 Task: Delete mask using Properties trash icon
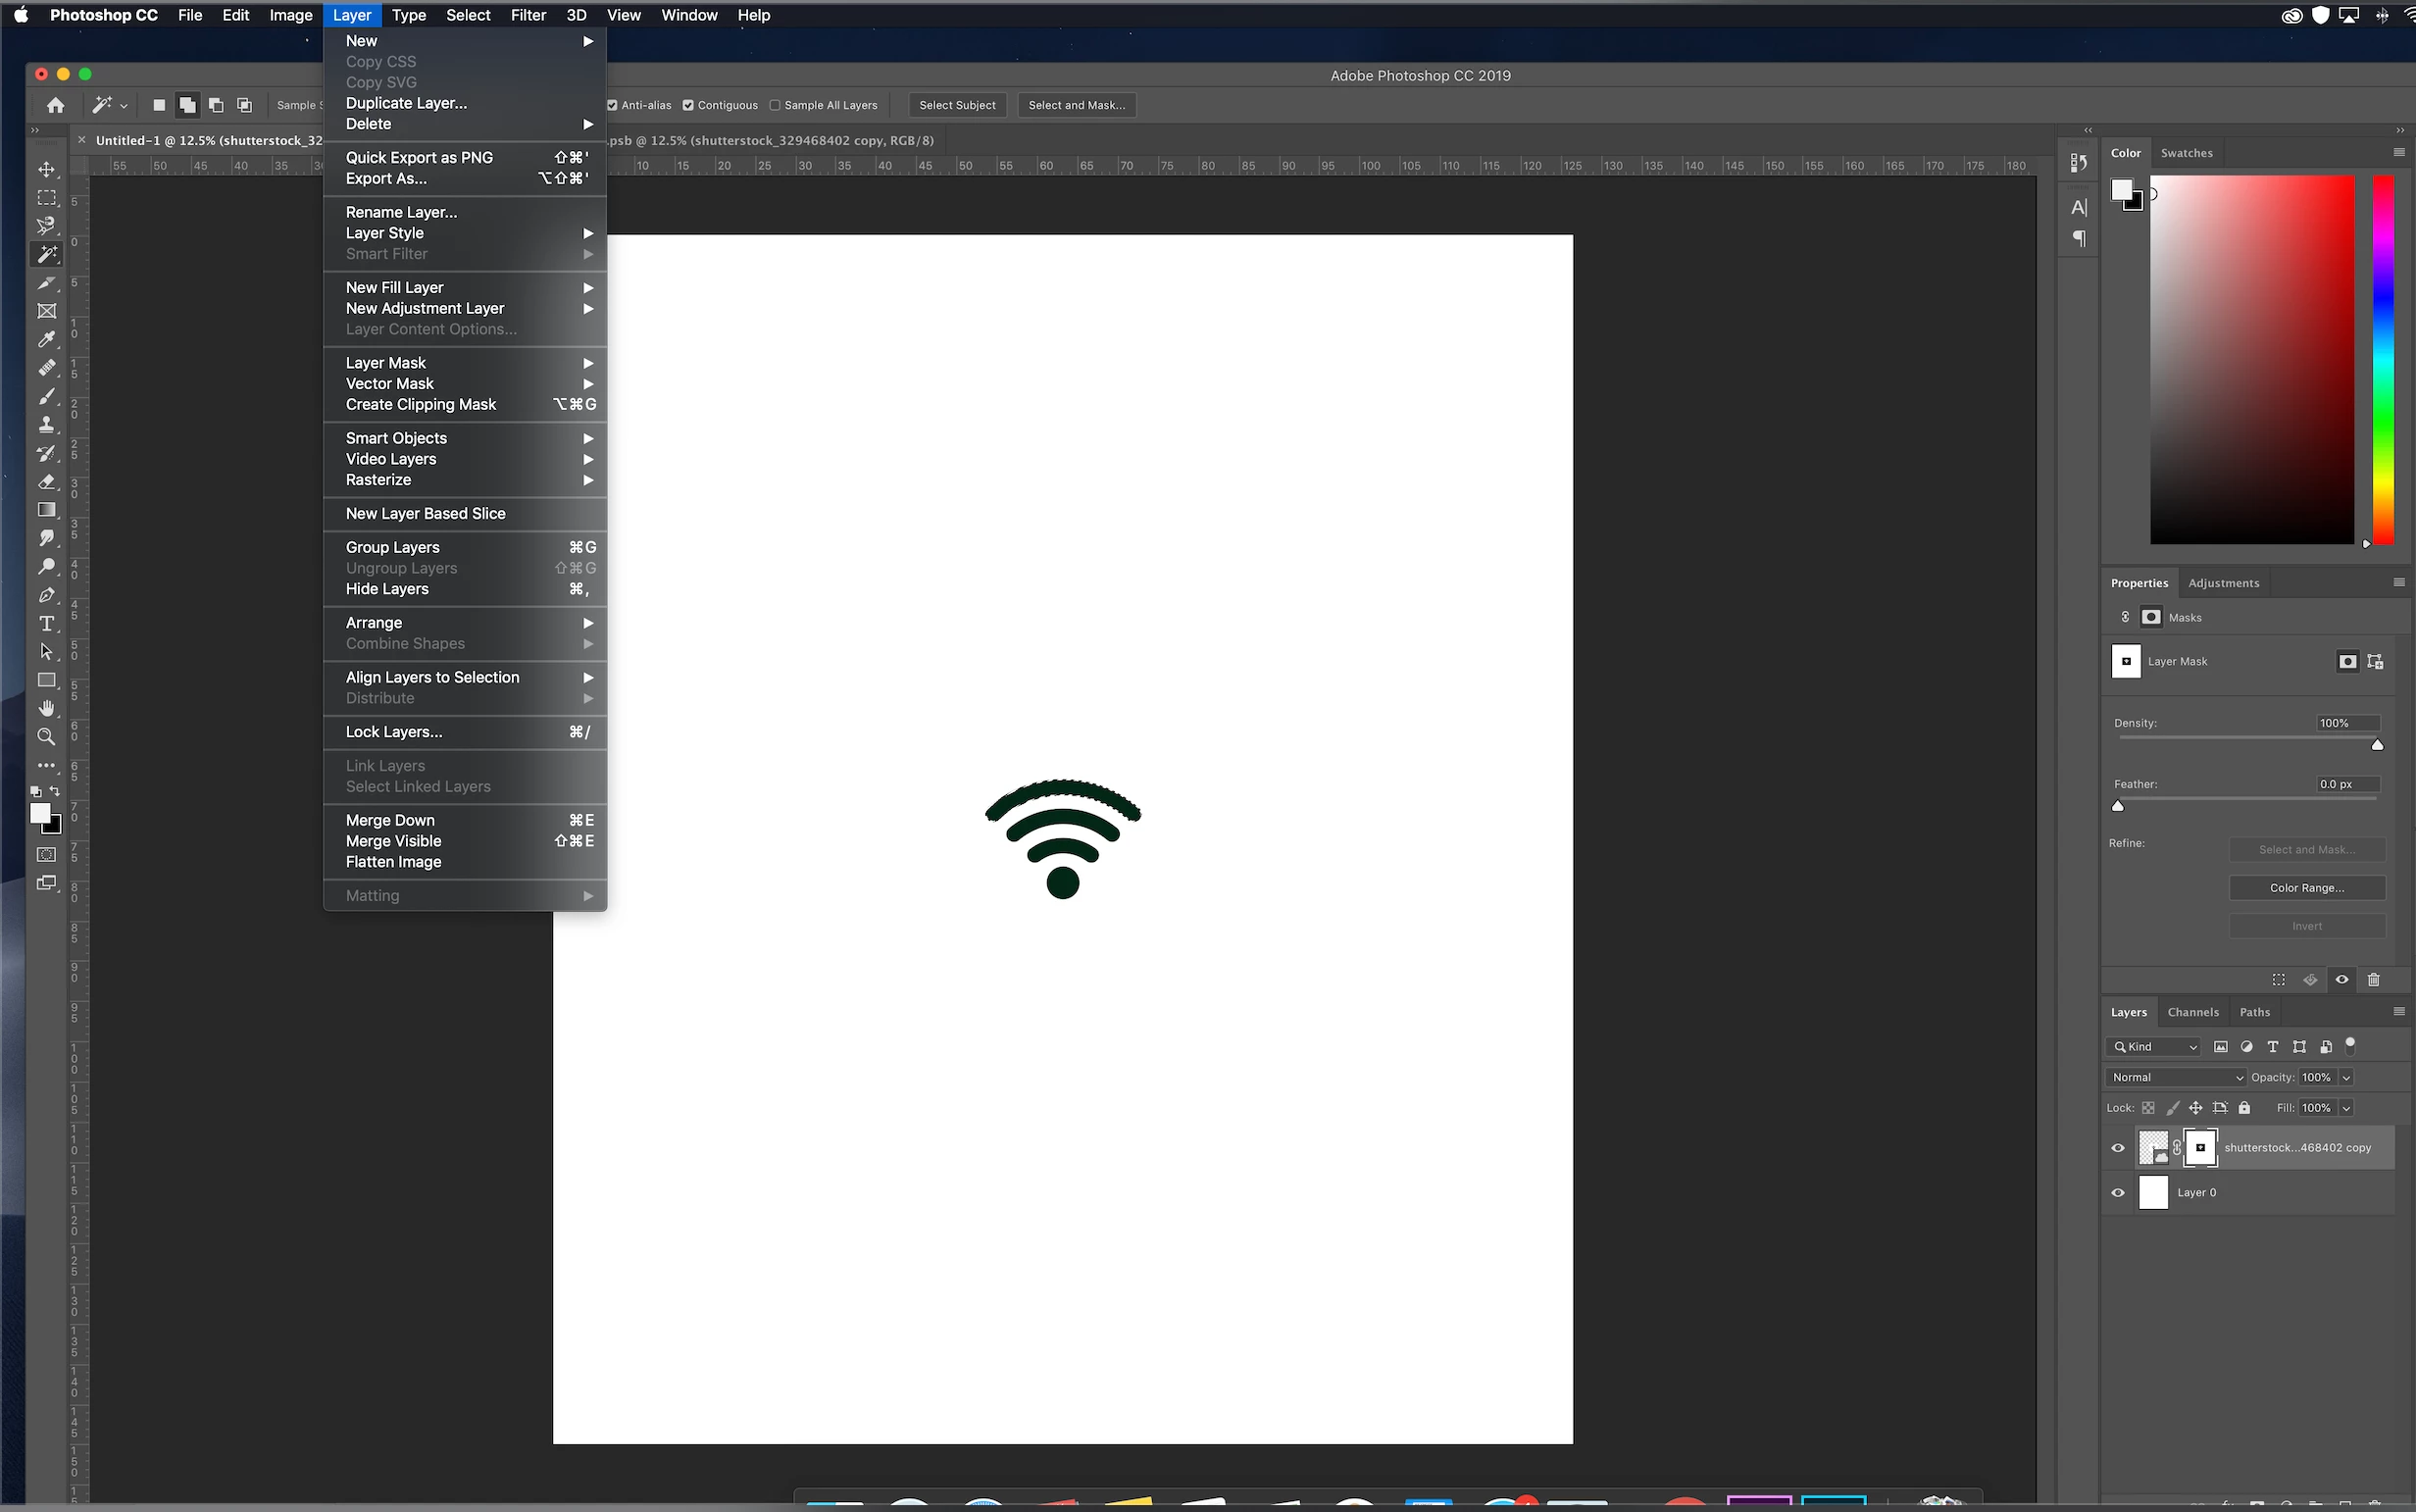[x=2374, y=980]
